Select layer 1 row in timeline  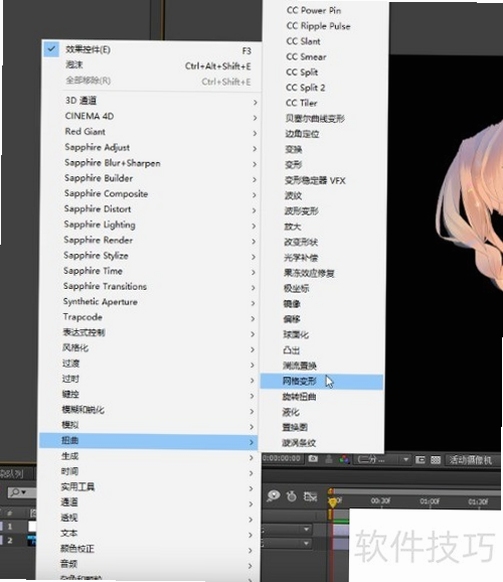pyautogui.click(x=19, y=527)
